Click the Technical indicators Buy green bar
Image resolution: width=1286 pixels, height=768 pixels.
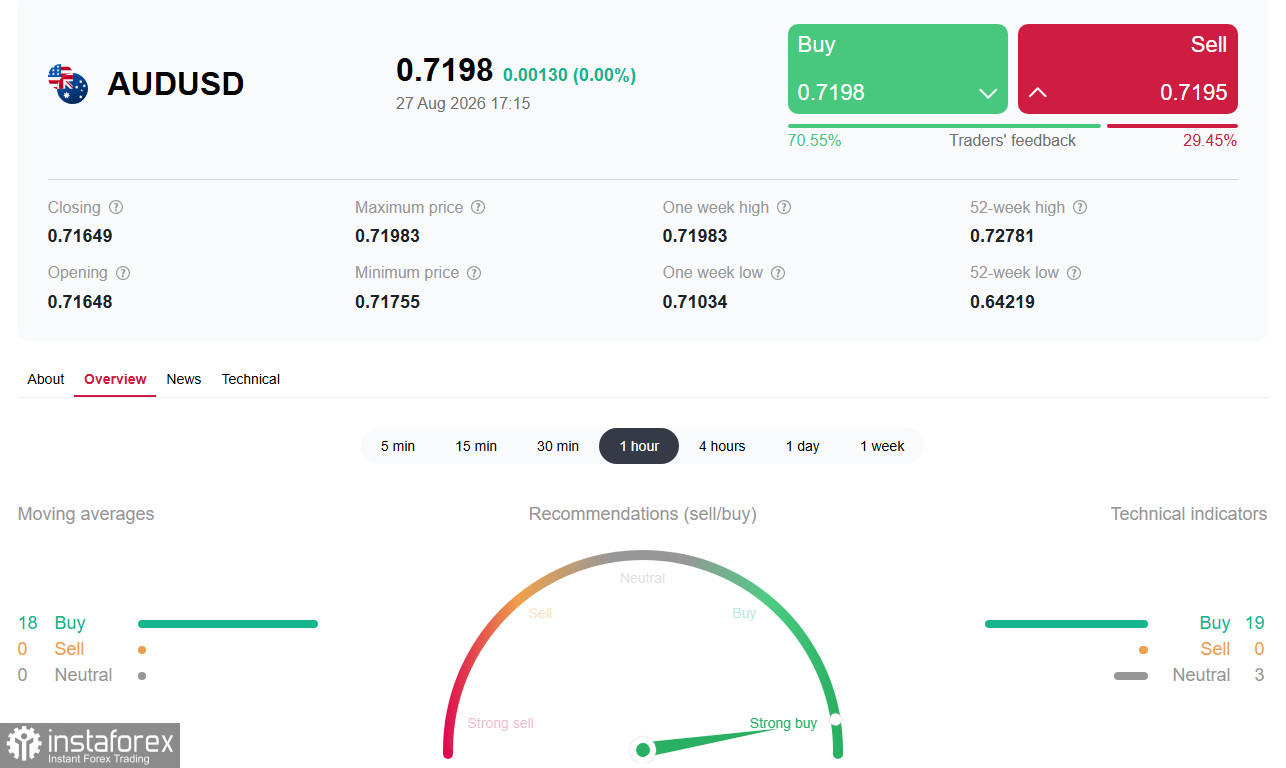pyautogui.click(x=1066, y=624)
